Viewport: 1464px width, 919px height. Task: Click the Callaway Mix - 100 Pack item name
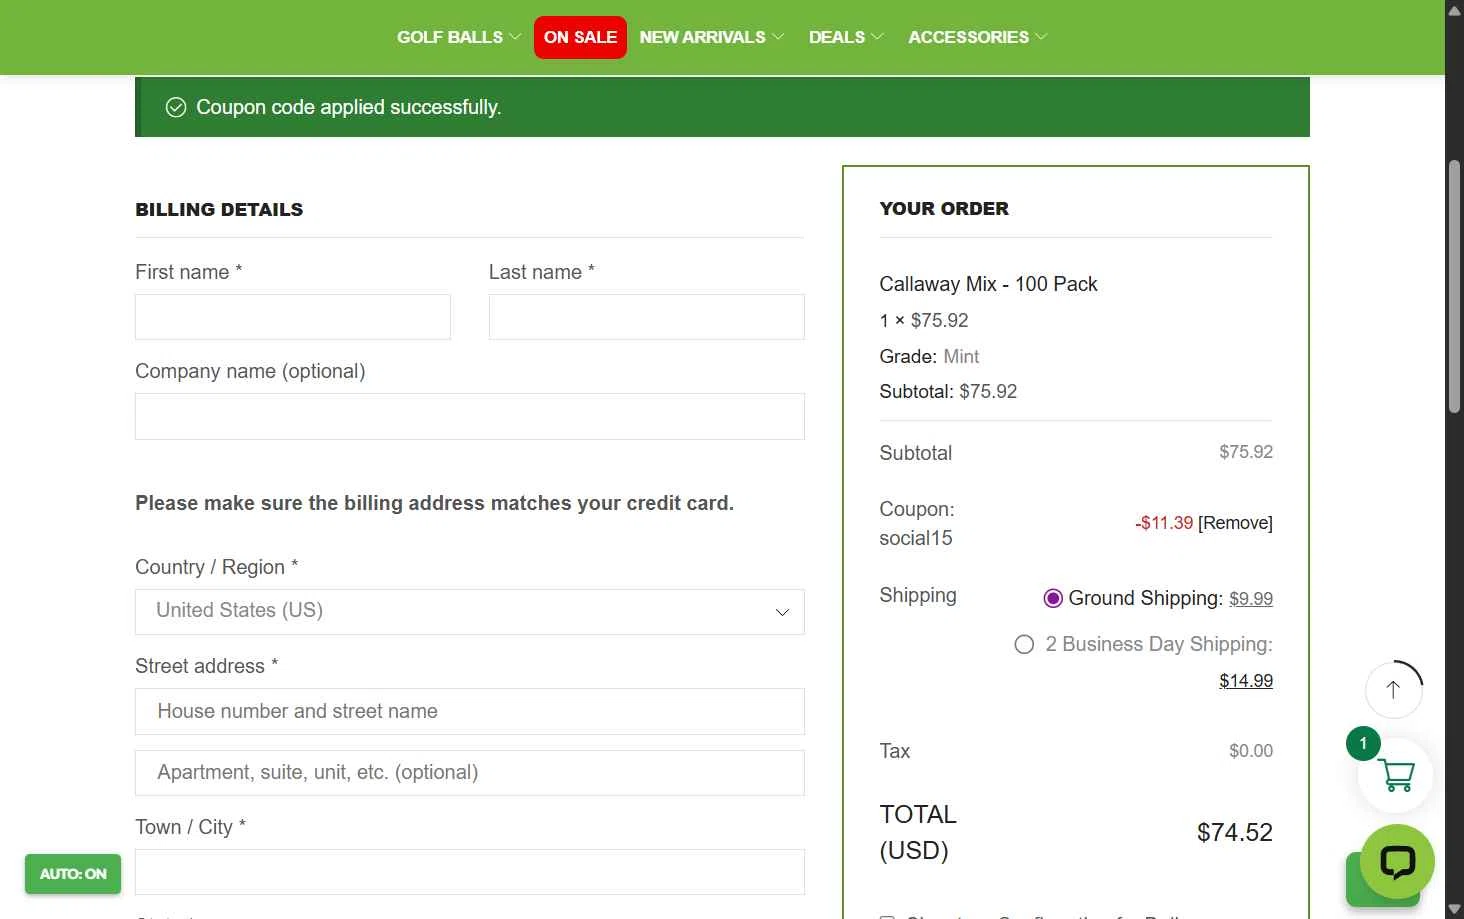pos(988,284)
